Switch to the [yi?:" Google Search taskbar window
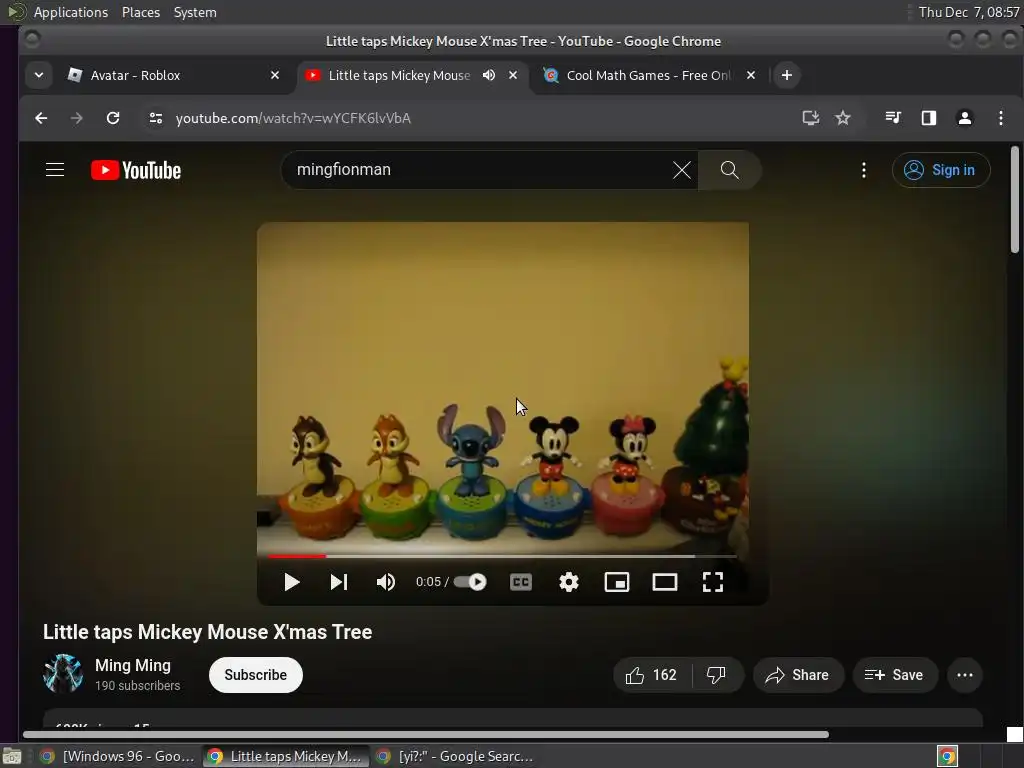The image size is (1024, 768). pyautogui.click(x=455, y=756)
